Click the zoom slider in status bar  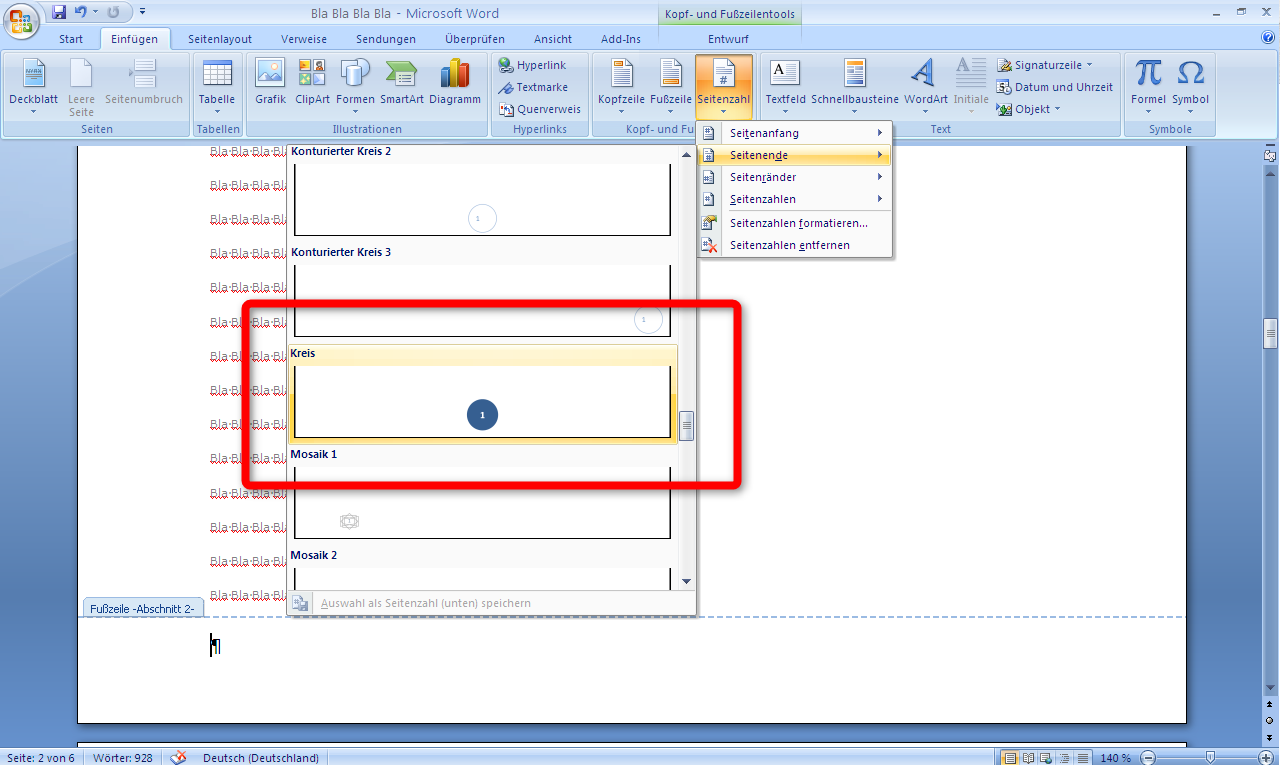(1210, 757)
